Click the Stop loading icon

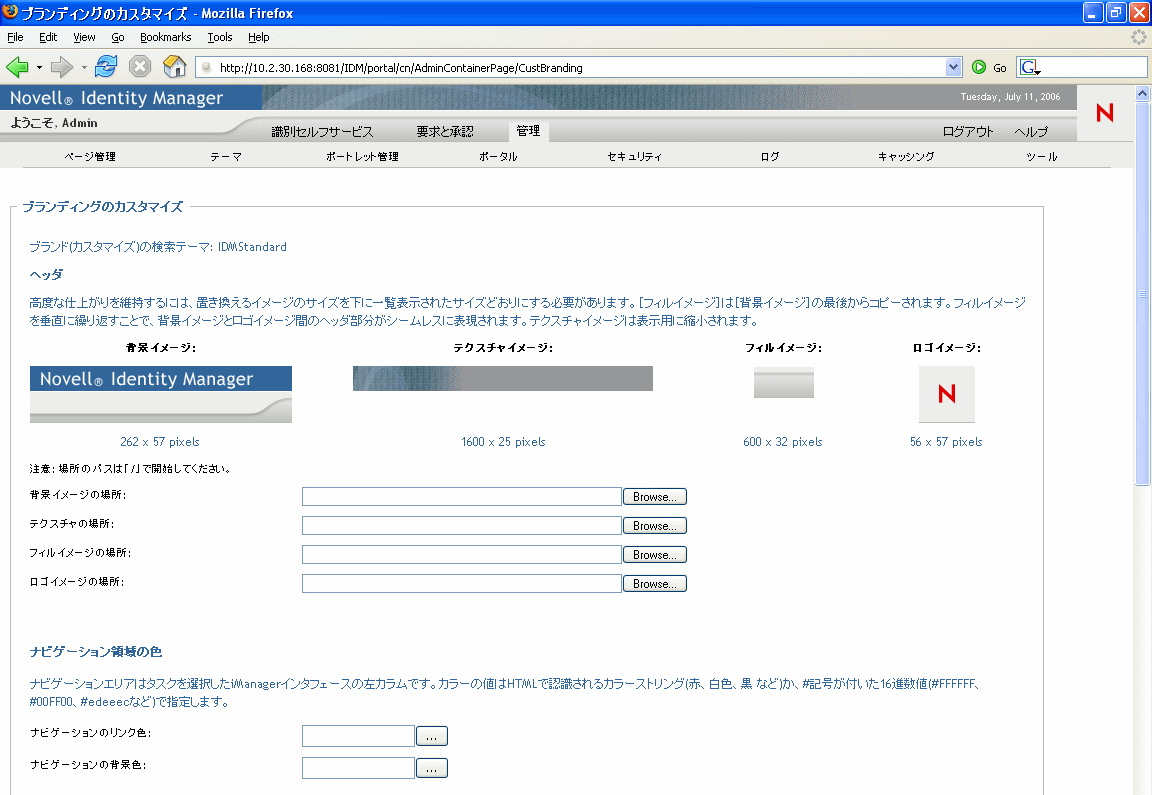138,67
